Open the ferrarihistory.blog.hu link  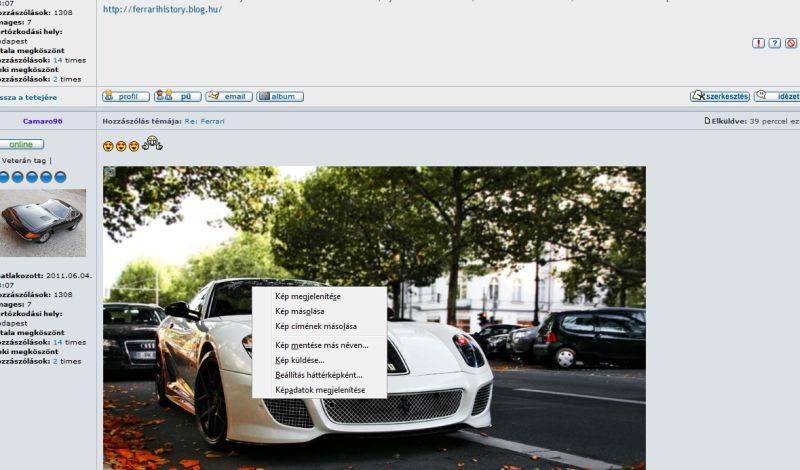click(162, 10)
